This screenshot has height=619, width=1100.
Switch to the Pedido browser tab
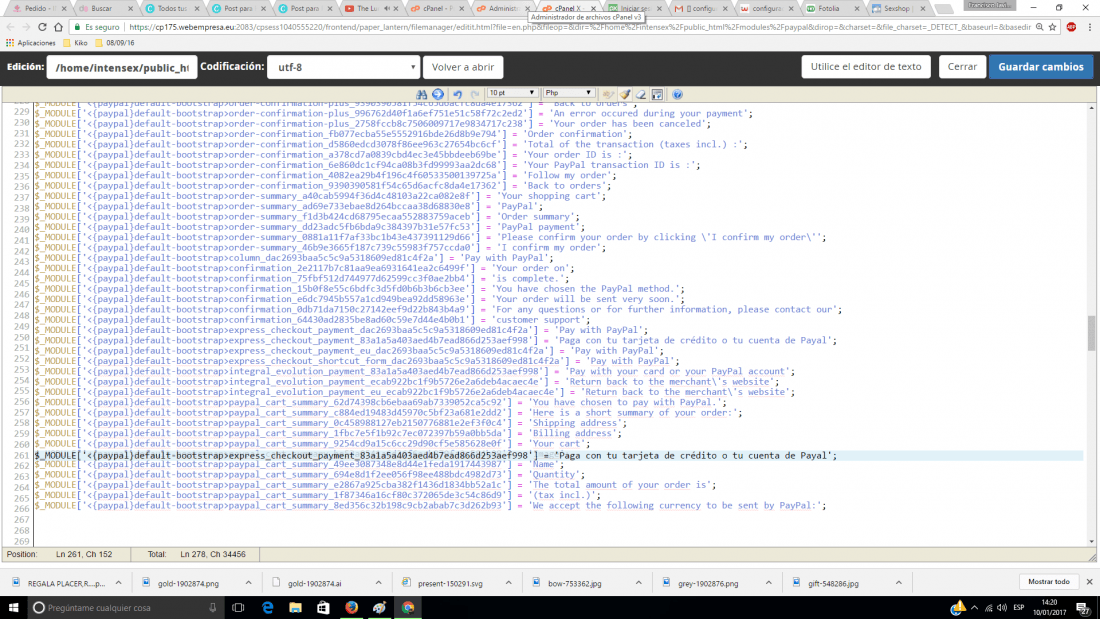pyautogui.click(x=39, y=8)
